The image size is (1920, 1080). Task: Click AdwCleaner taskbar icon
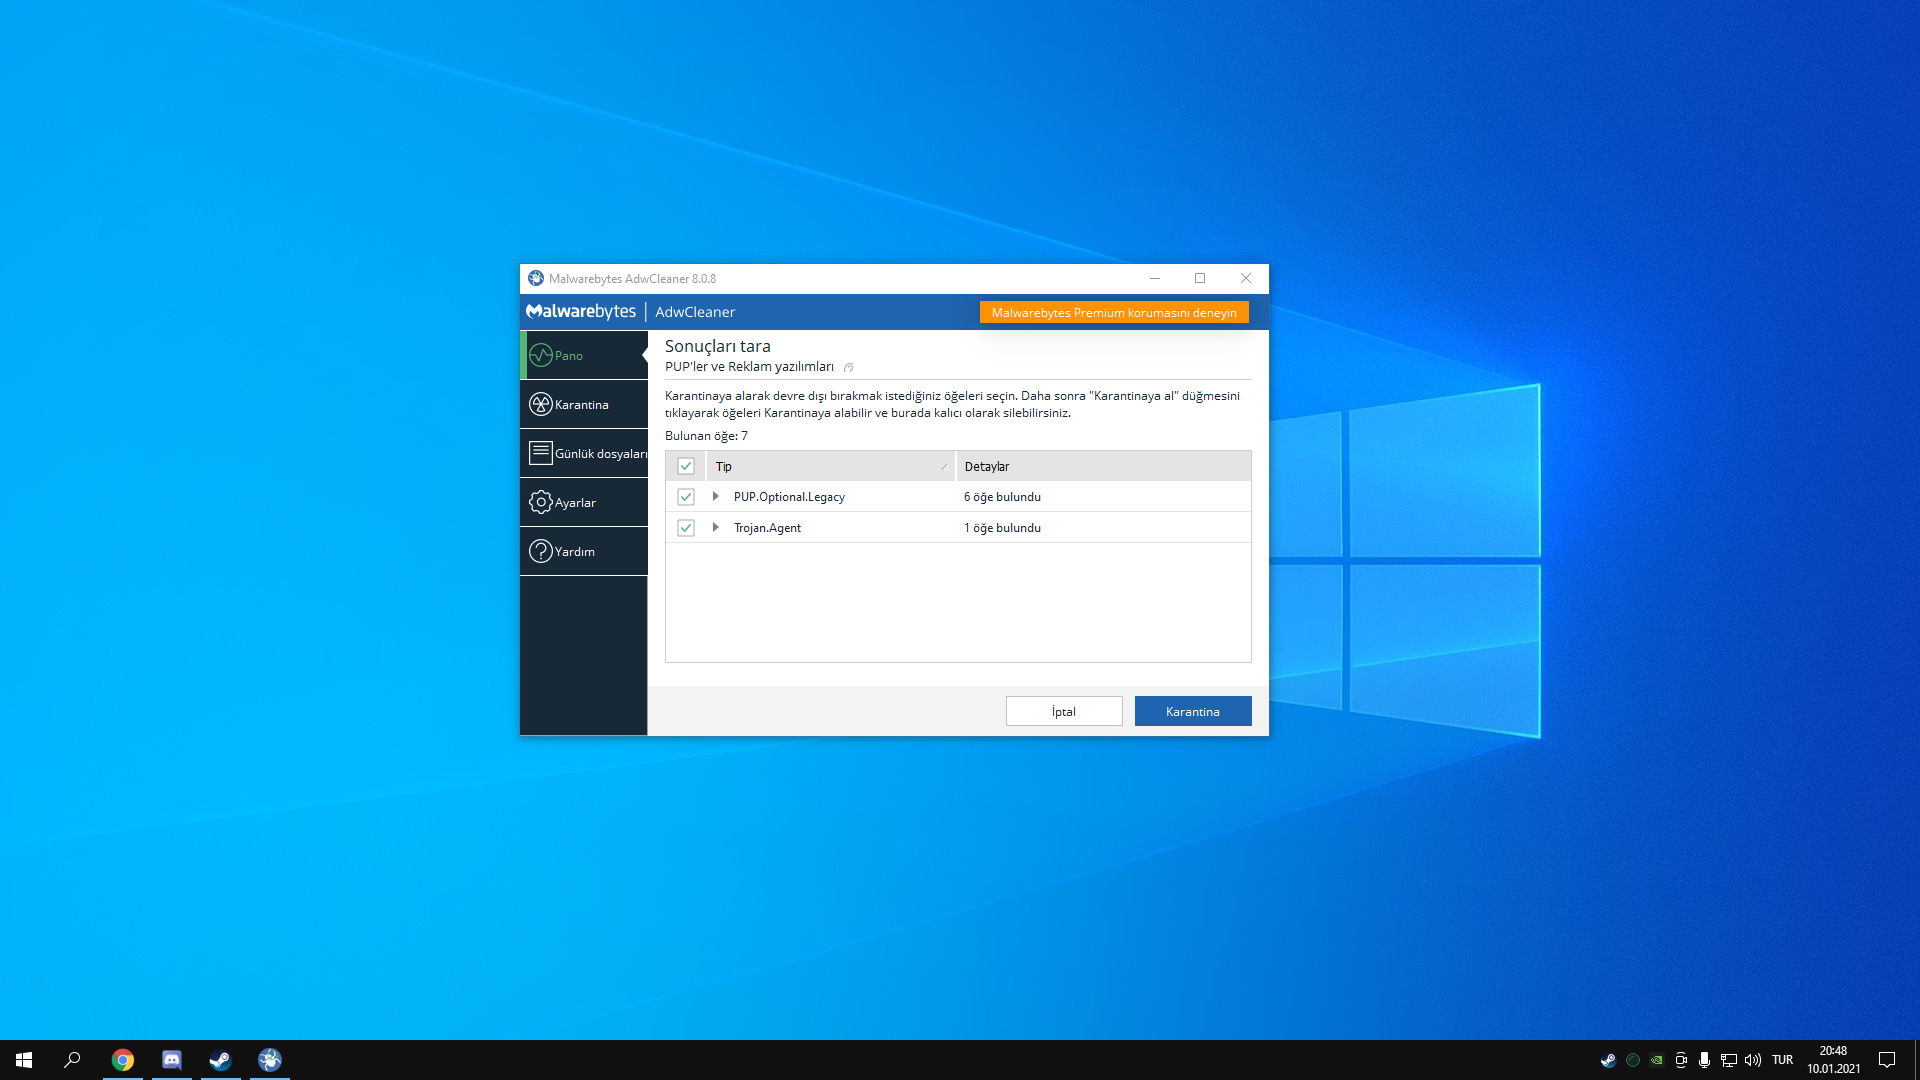pos(270,1060)
